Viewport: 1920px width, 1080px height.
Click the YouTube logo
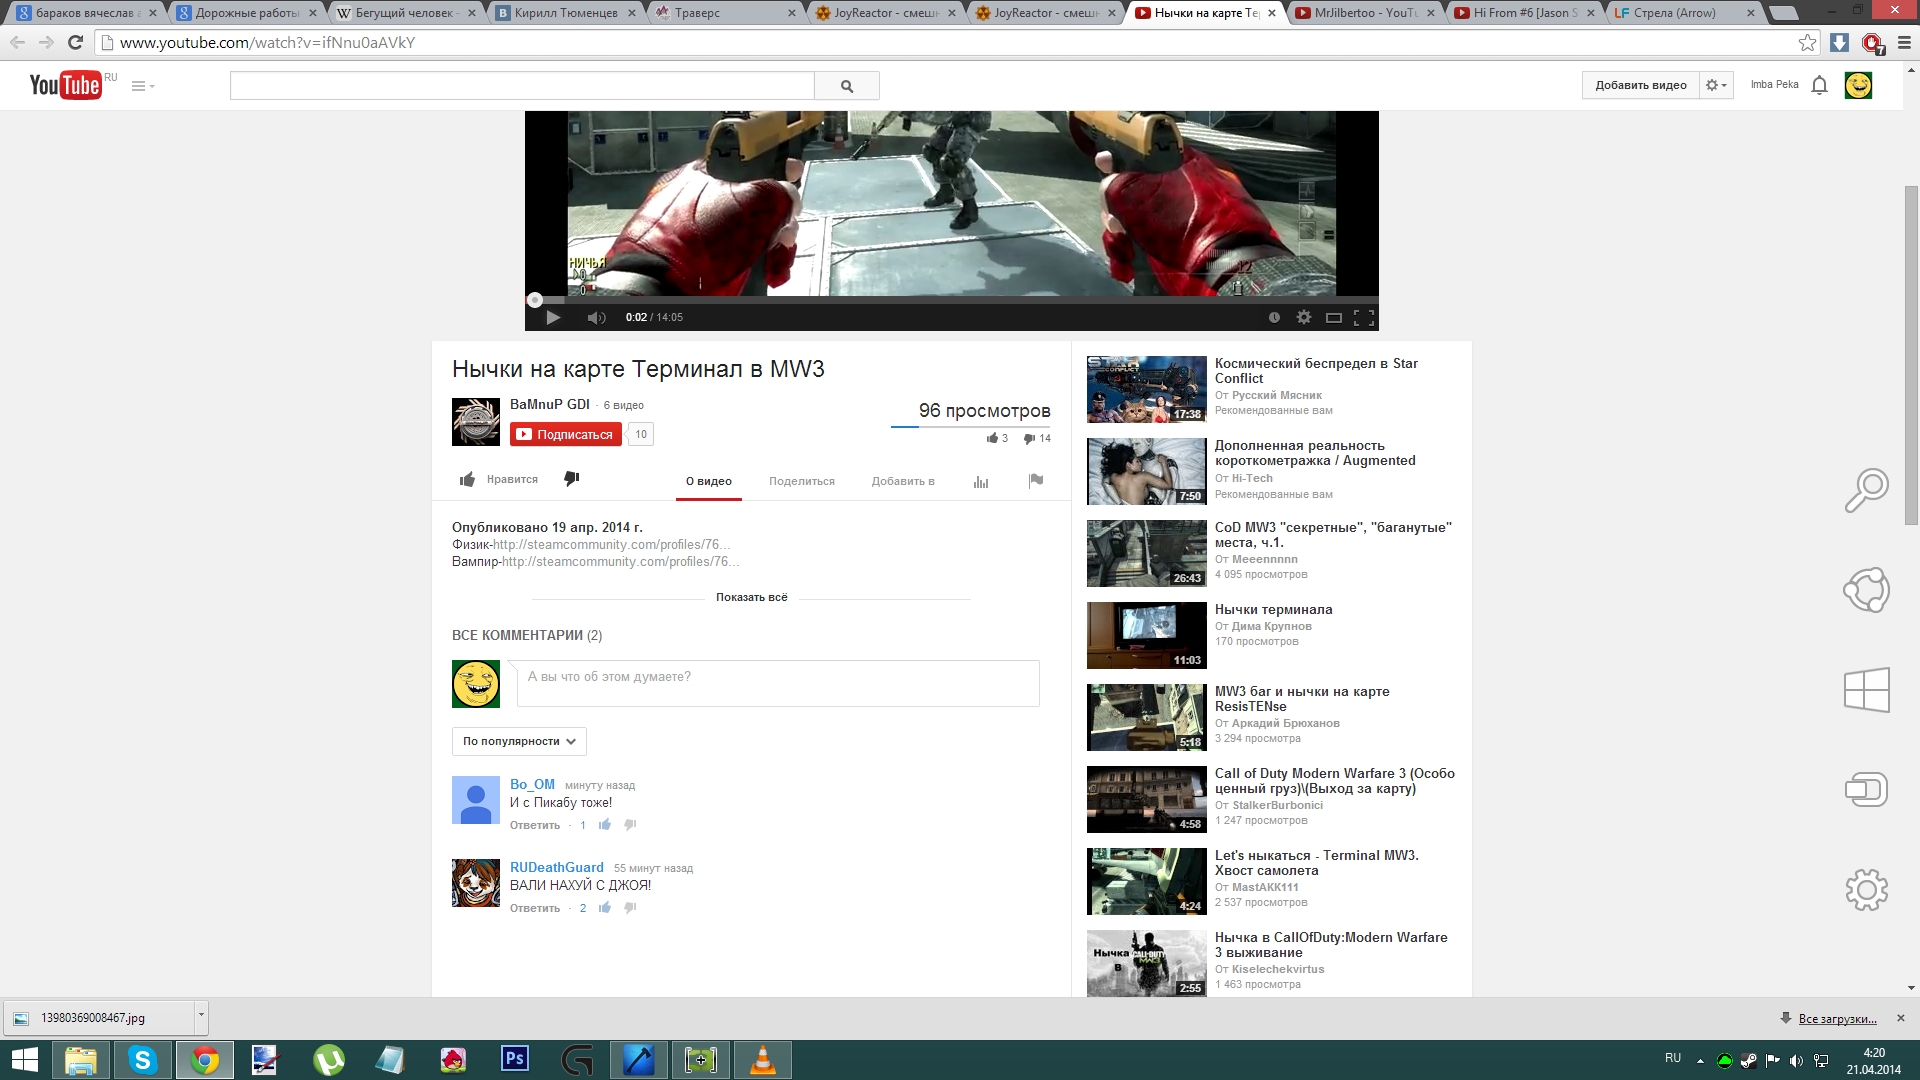click(65, 85)
